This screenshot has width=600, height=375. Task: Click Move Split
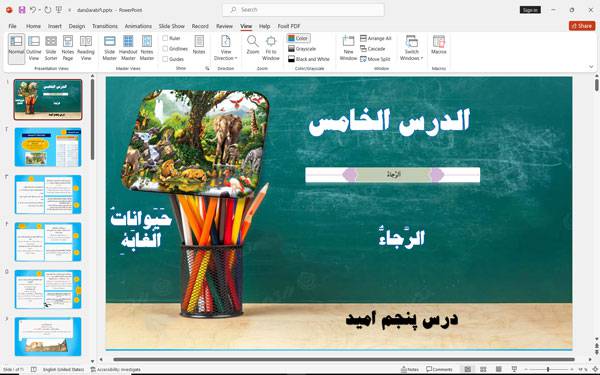[x=375, y=59]
